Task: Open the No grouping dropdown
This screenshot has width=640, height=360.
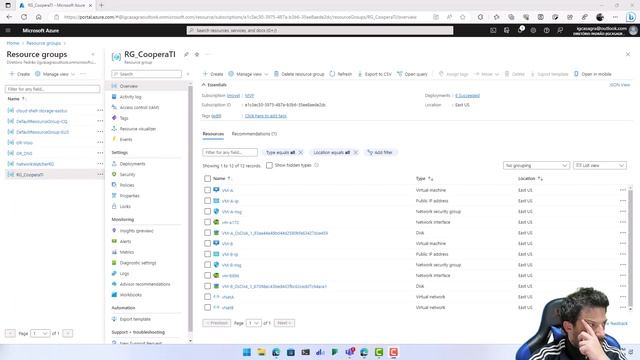Action: pyautogui.click(x=536, y=165)
